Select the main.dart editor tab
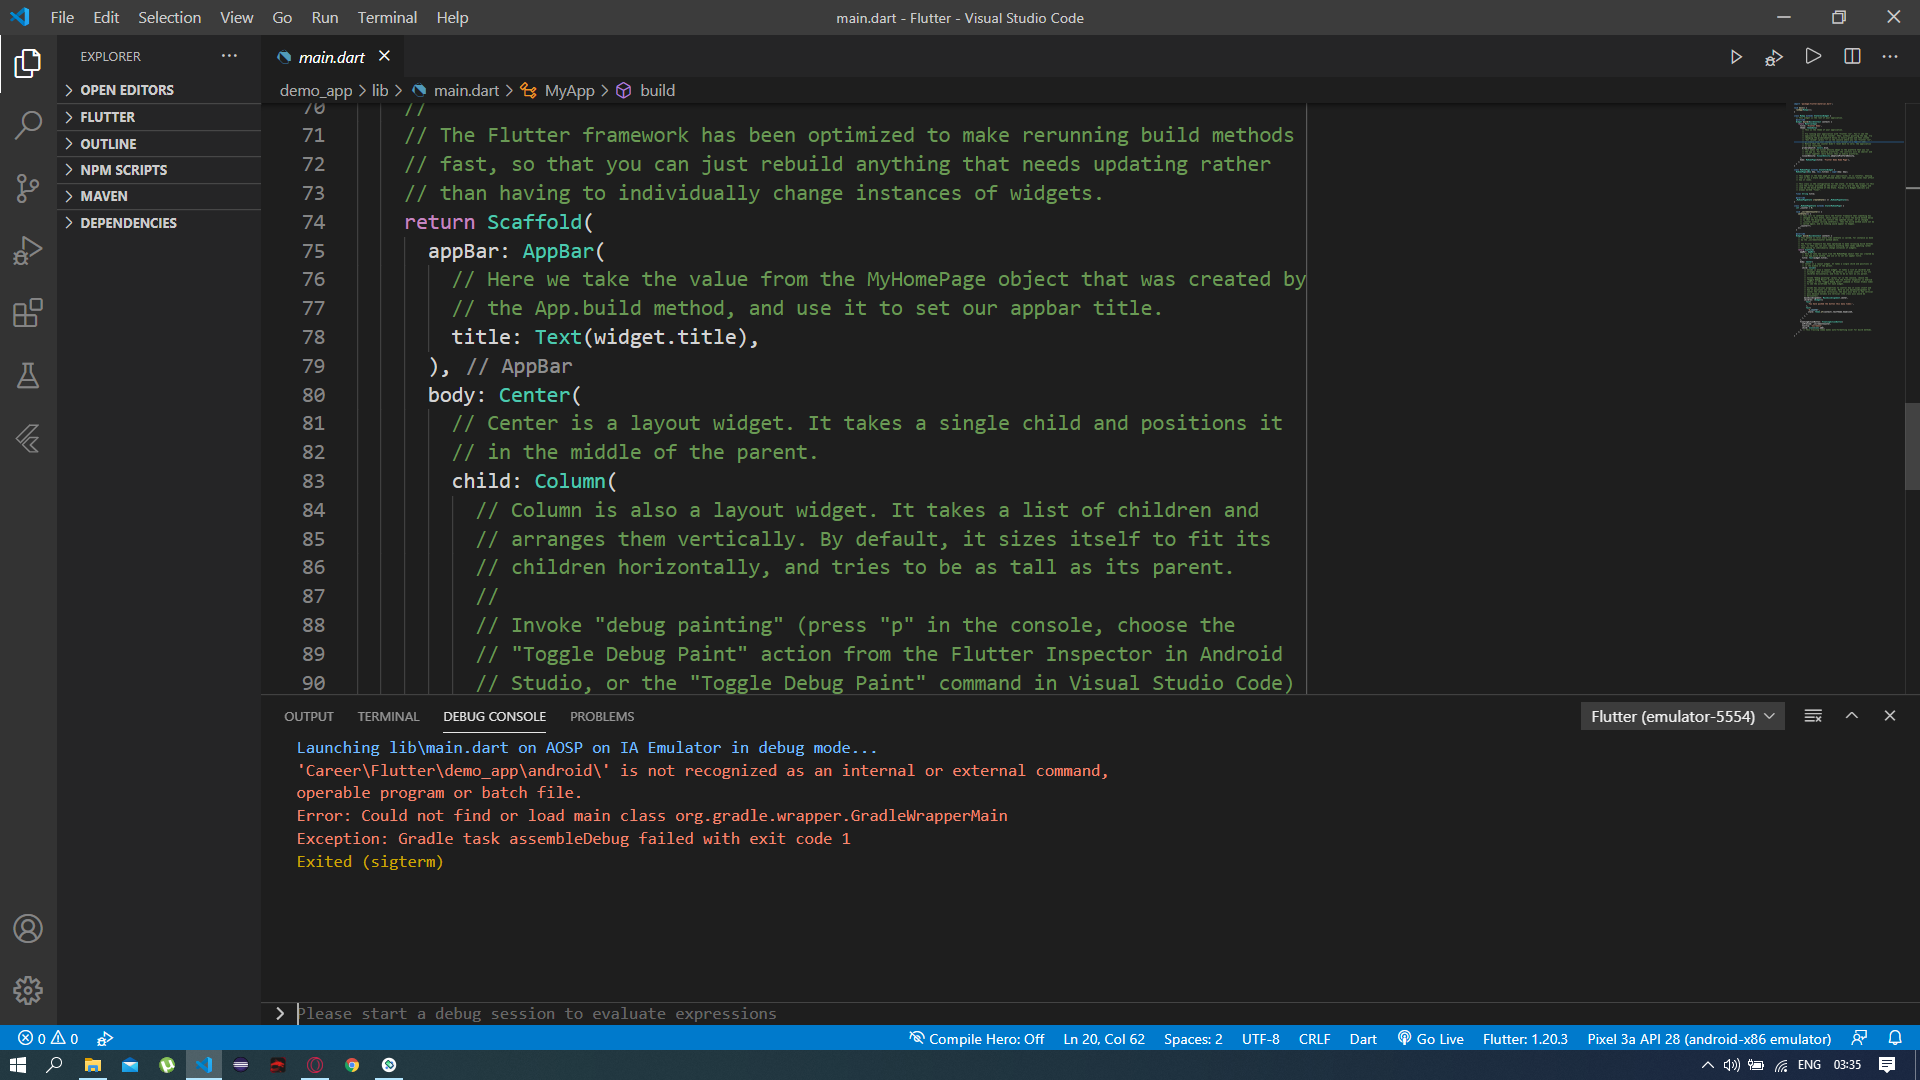The height and width of the screenshot is (1080, 1920). [x=332, y=57]
